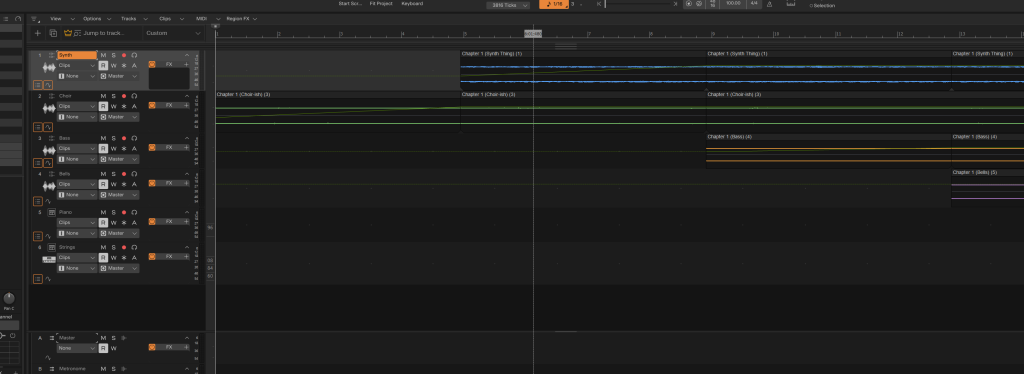Mute the Synth track

[x=103, y=55]
